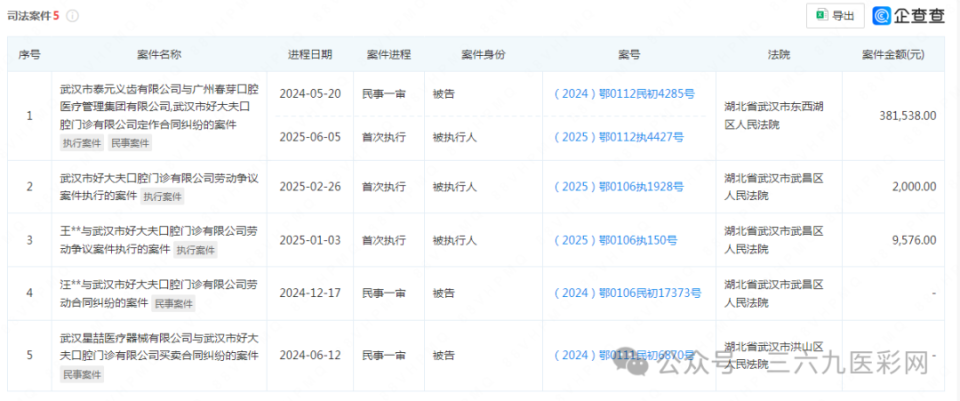The image size is (960, 401).
Task: Click amount 2,000.00
Action: tap(914, 187)
